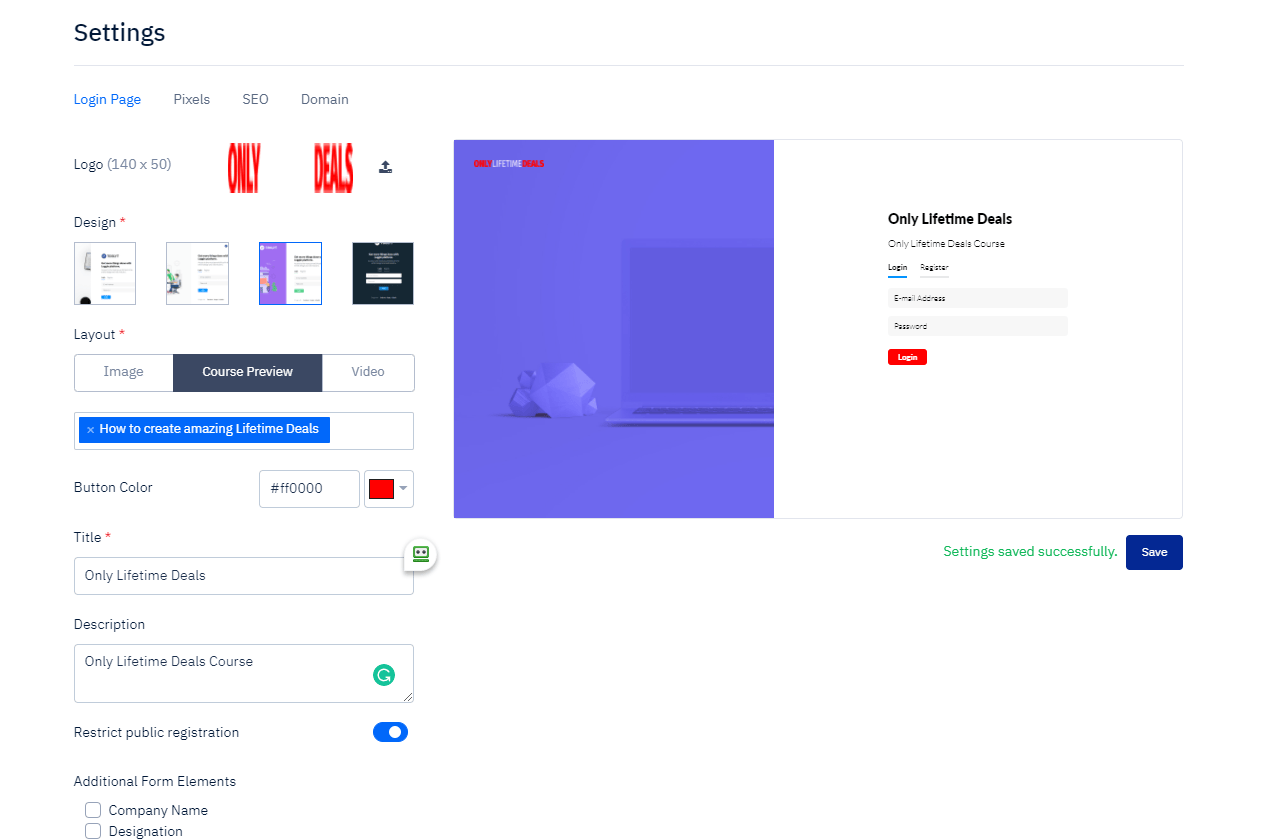Screen dimensions: 1262x840
Task: Go to the Domain tab
Action: pyautogui.click(x=324, y=99)
